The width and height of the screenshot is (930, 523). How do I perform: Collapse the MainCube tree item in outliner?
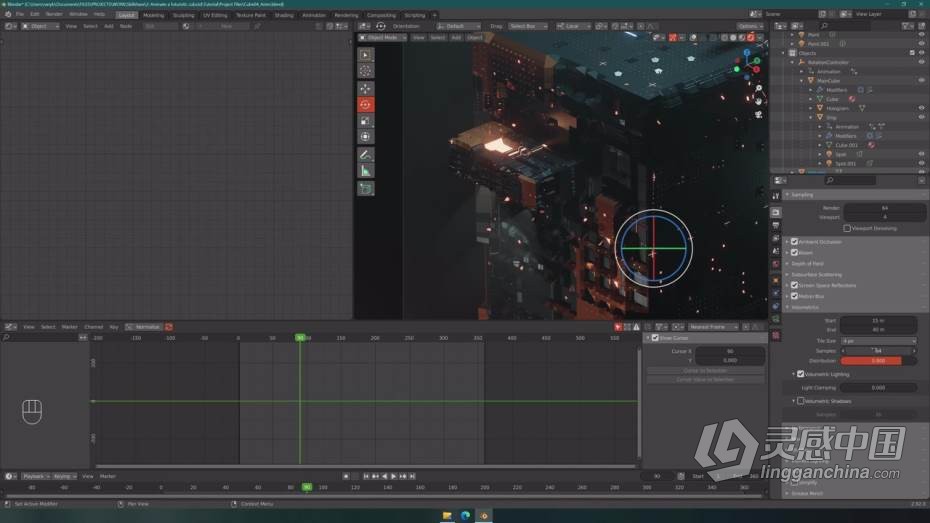(802, 81)
